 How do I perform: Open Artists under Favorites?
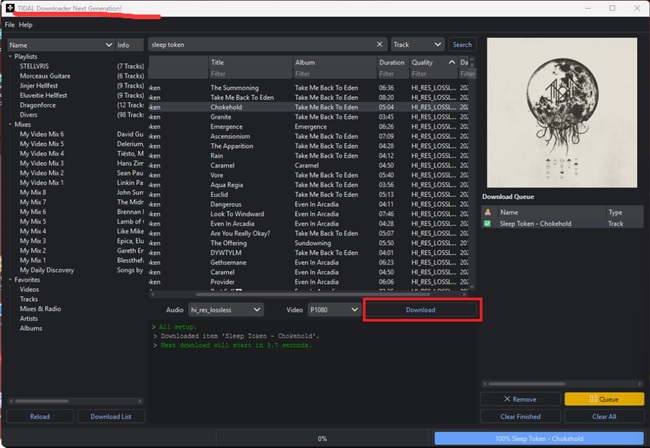pyautogui.click(x=29, y=319)
